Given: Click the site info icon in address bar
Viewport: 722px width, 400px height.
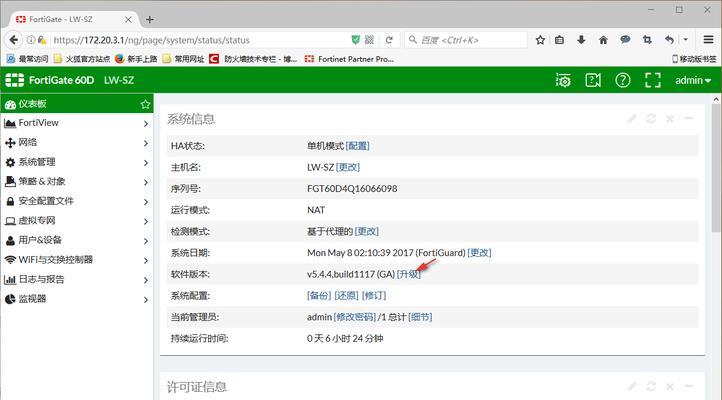Looking at the screenshot, I should [31, 40].
